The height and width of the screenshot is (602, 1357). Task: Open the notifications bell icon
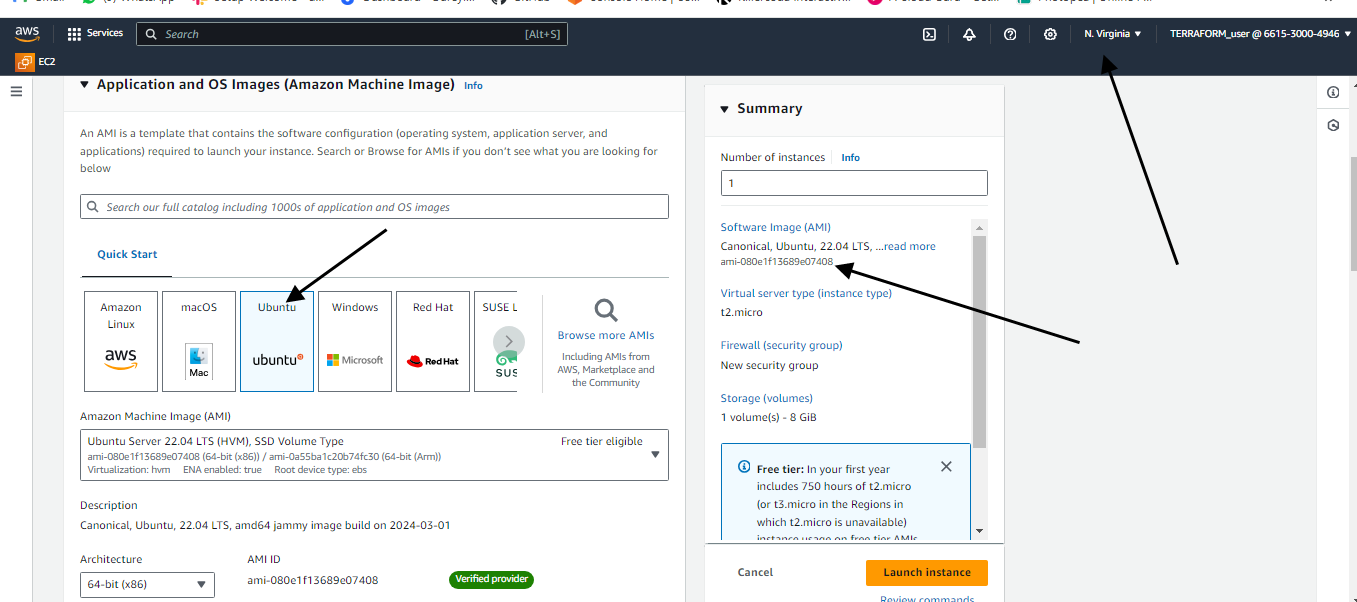[x=969, y=34]
